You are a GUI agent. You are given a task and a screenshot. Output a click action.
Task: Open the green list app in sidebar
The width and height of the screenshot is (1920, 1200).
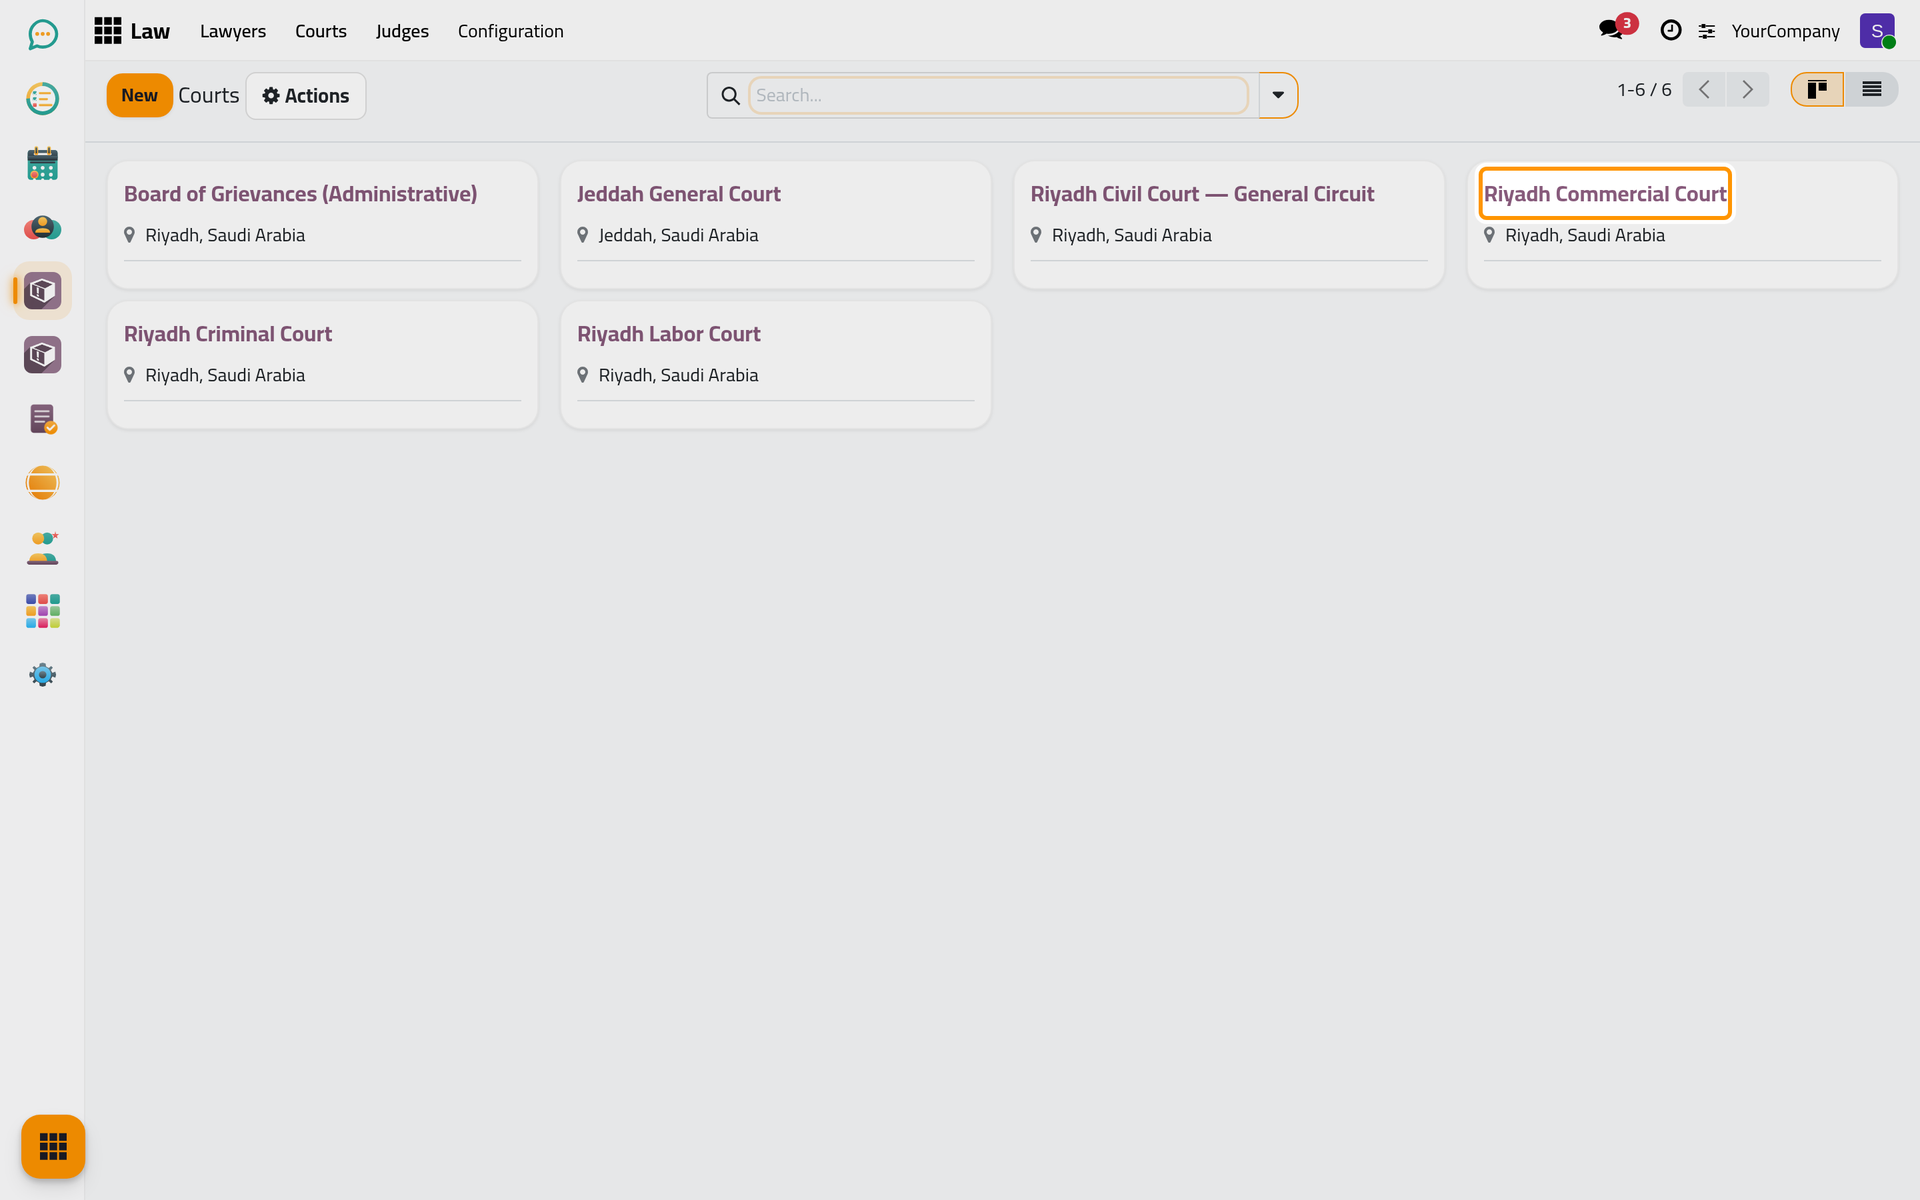coord(42,99)
